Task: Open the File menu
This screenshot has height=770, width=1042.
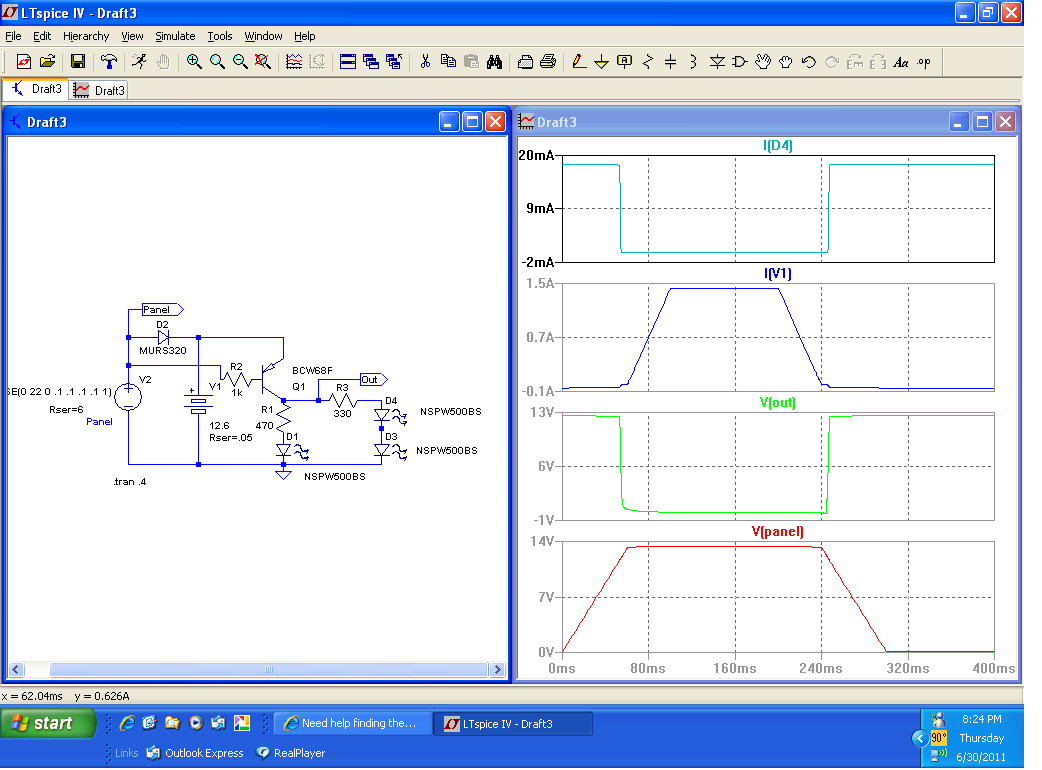Action: click(x=13, y=36)
